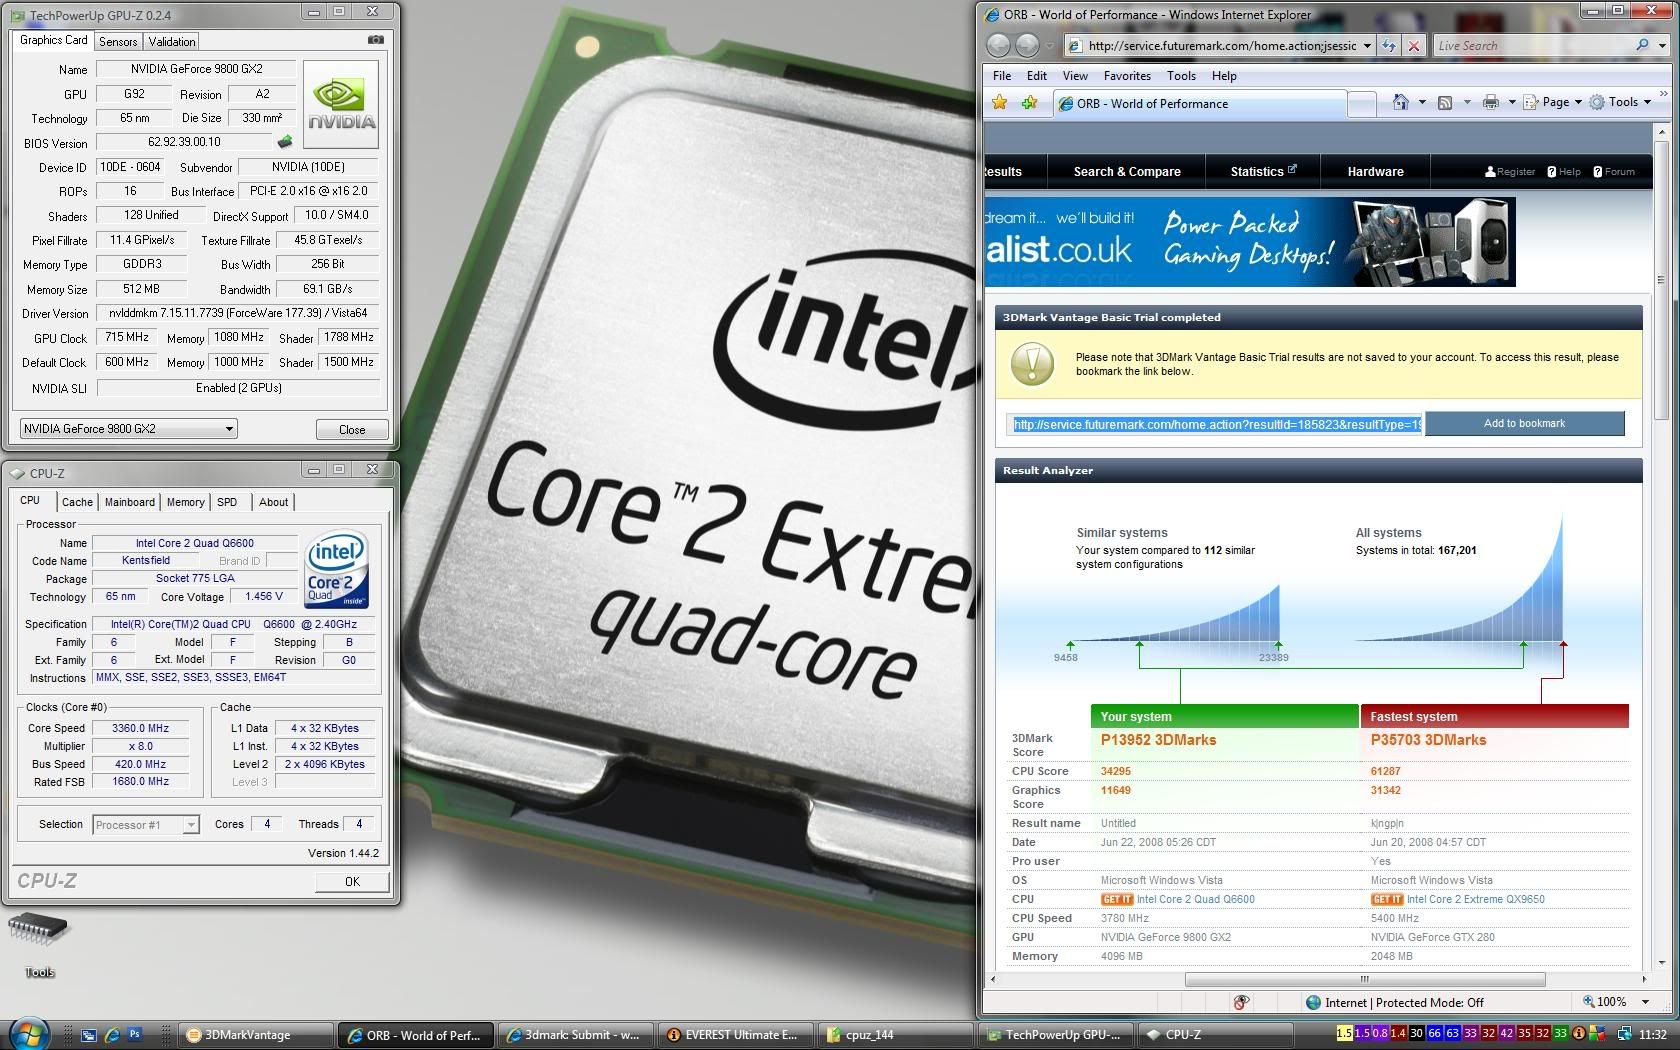Switch to the Sensors tab in GPU-Z
The image size is (1680, 1050).
118,41
